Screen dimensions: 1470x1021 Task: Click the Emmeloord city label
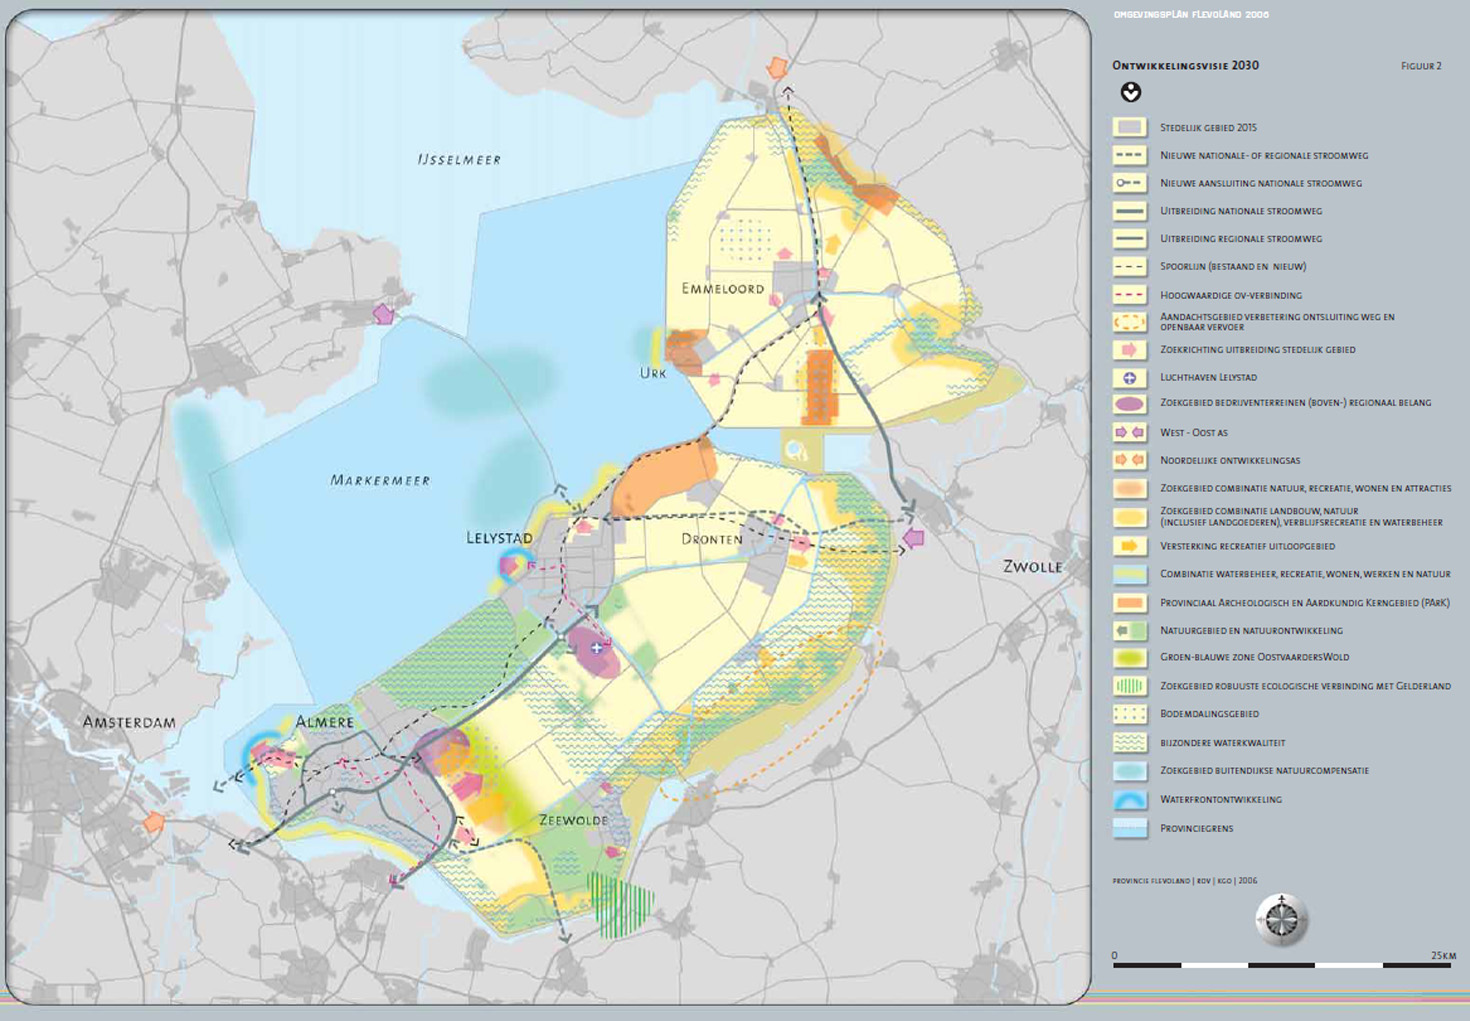click(x=722, y=289)
